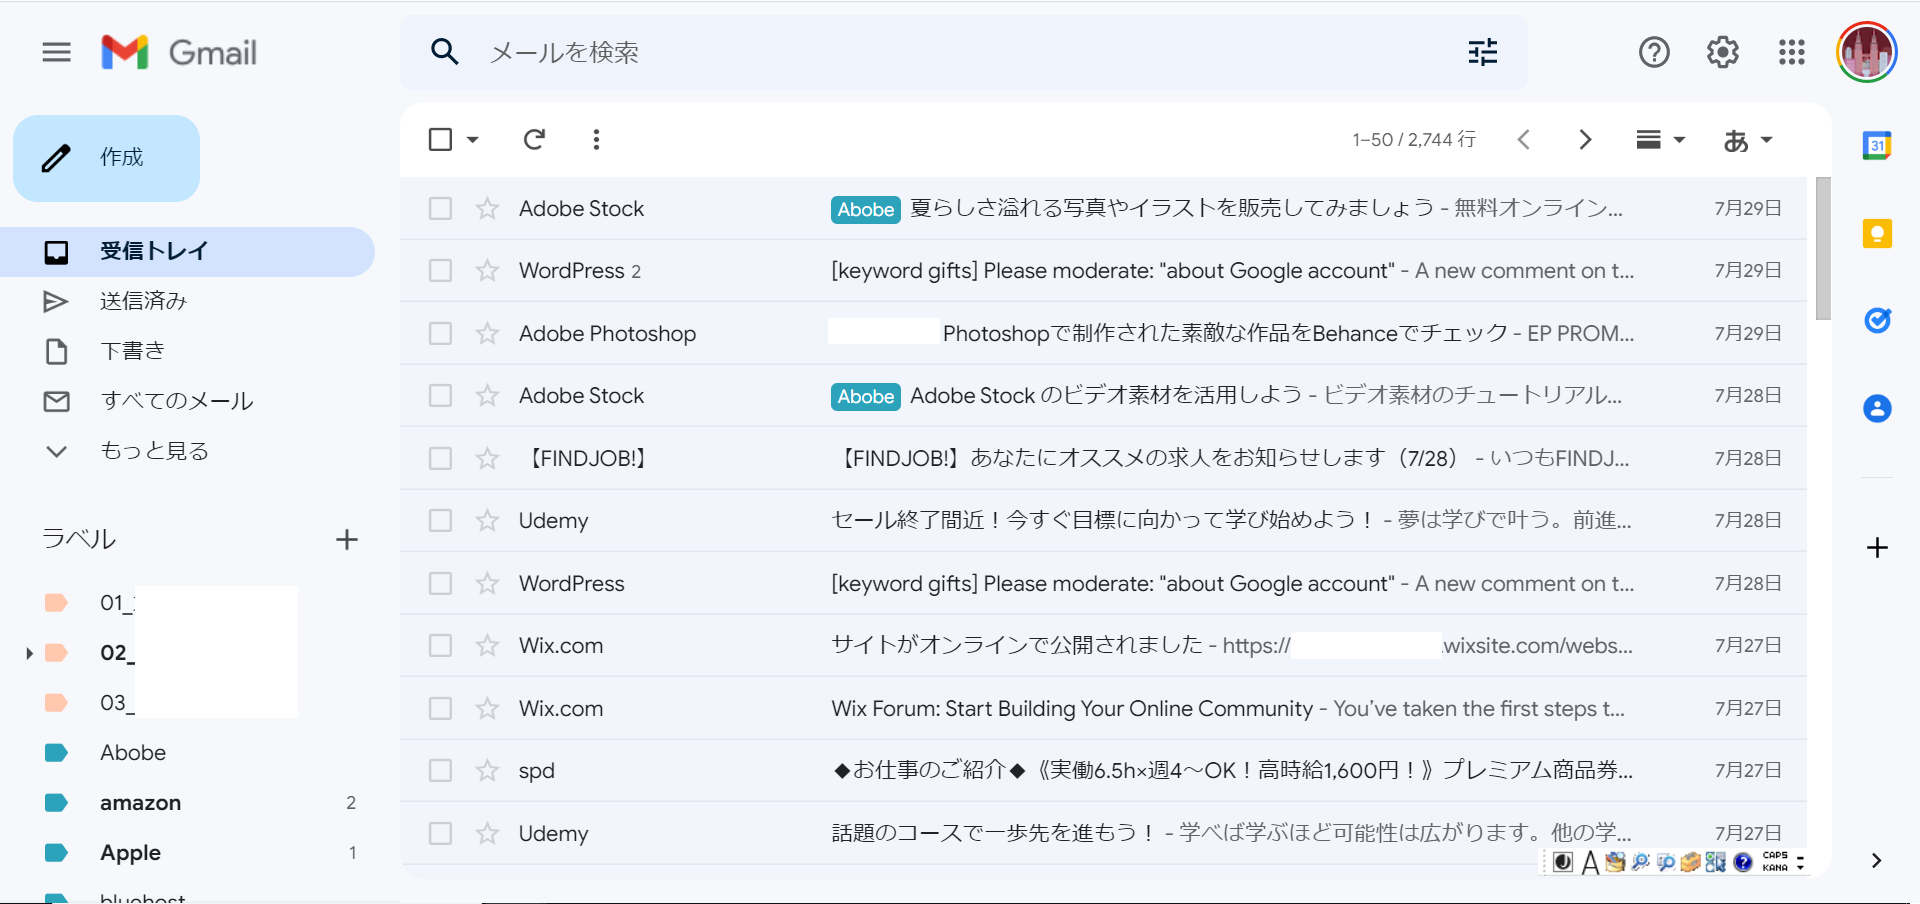
Task: Select the WordPress 2 email checkbox
Action: click(x=440, y=270)
